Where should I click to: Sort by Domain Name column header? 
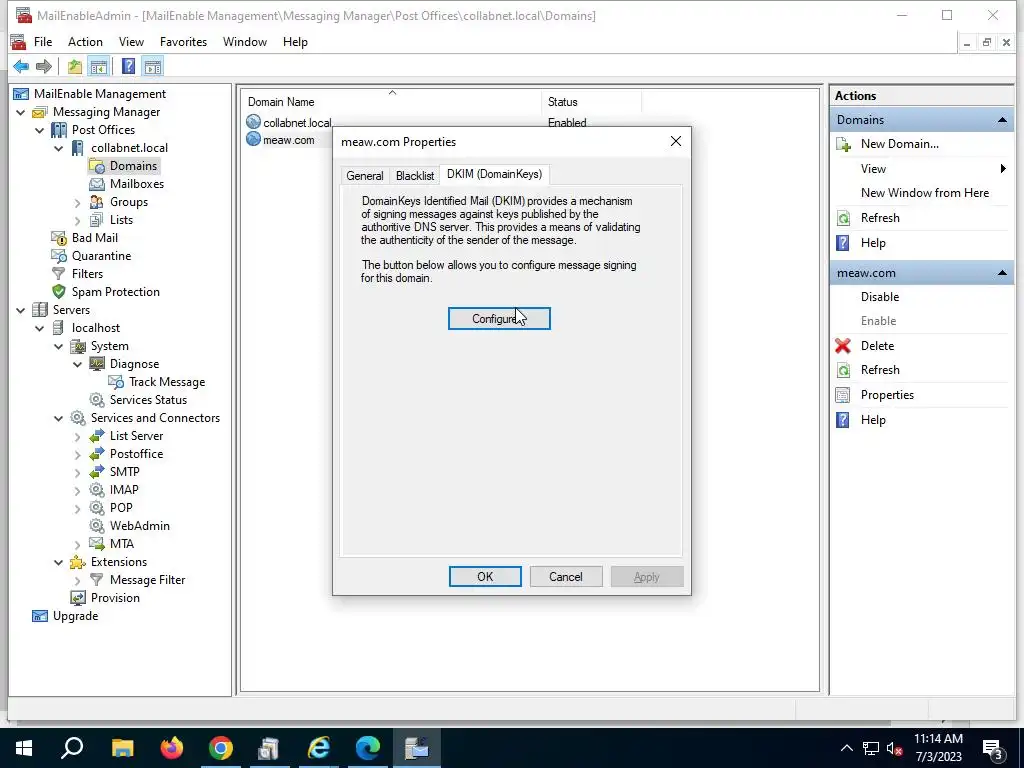[391, 101]
